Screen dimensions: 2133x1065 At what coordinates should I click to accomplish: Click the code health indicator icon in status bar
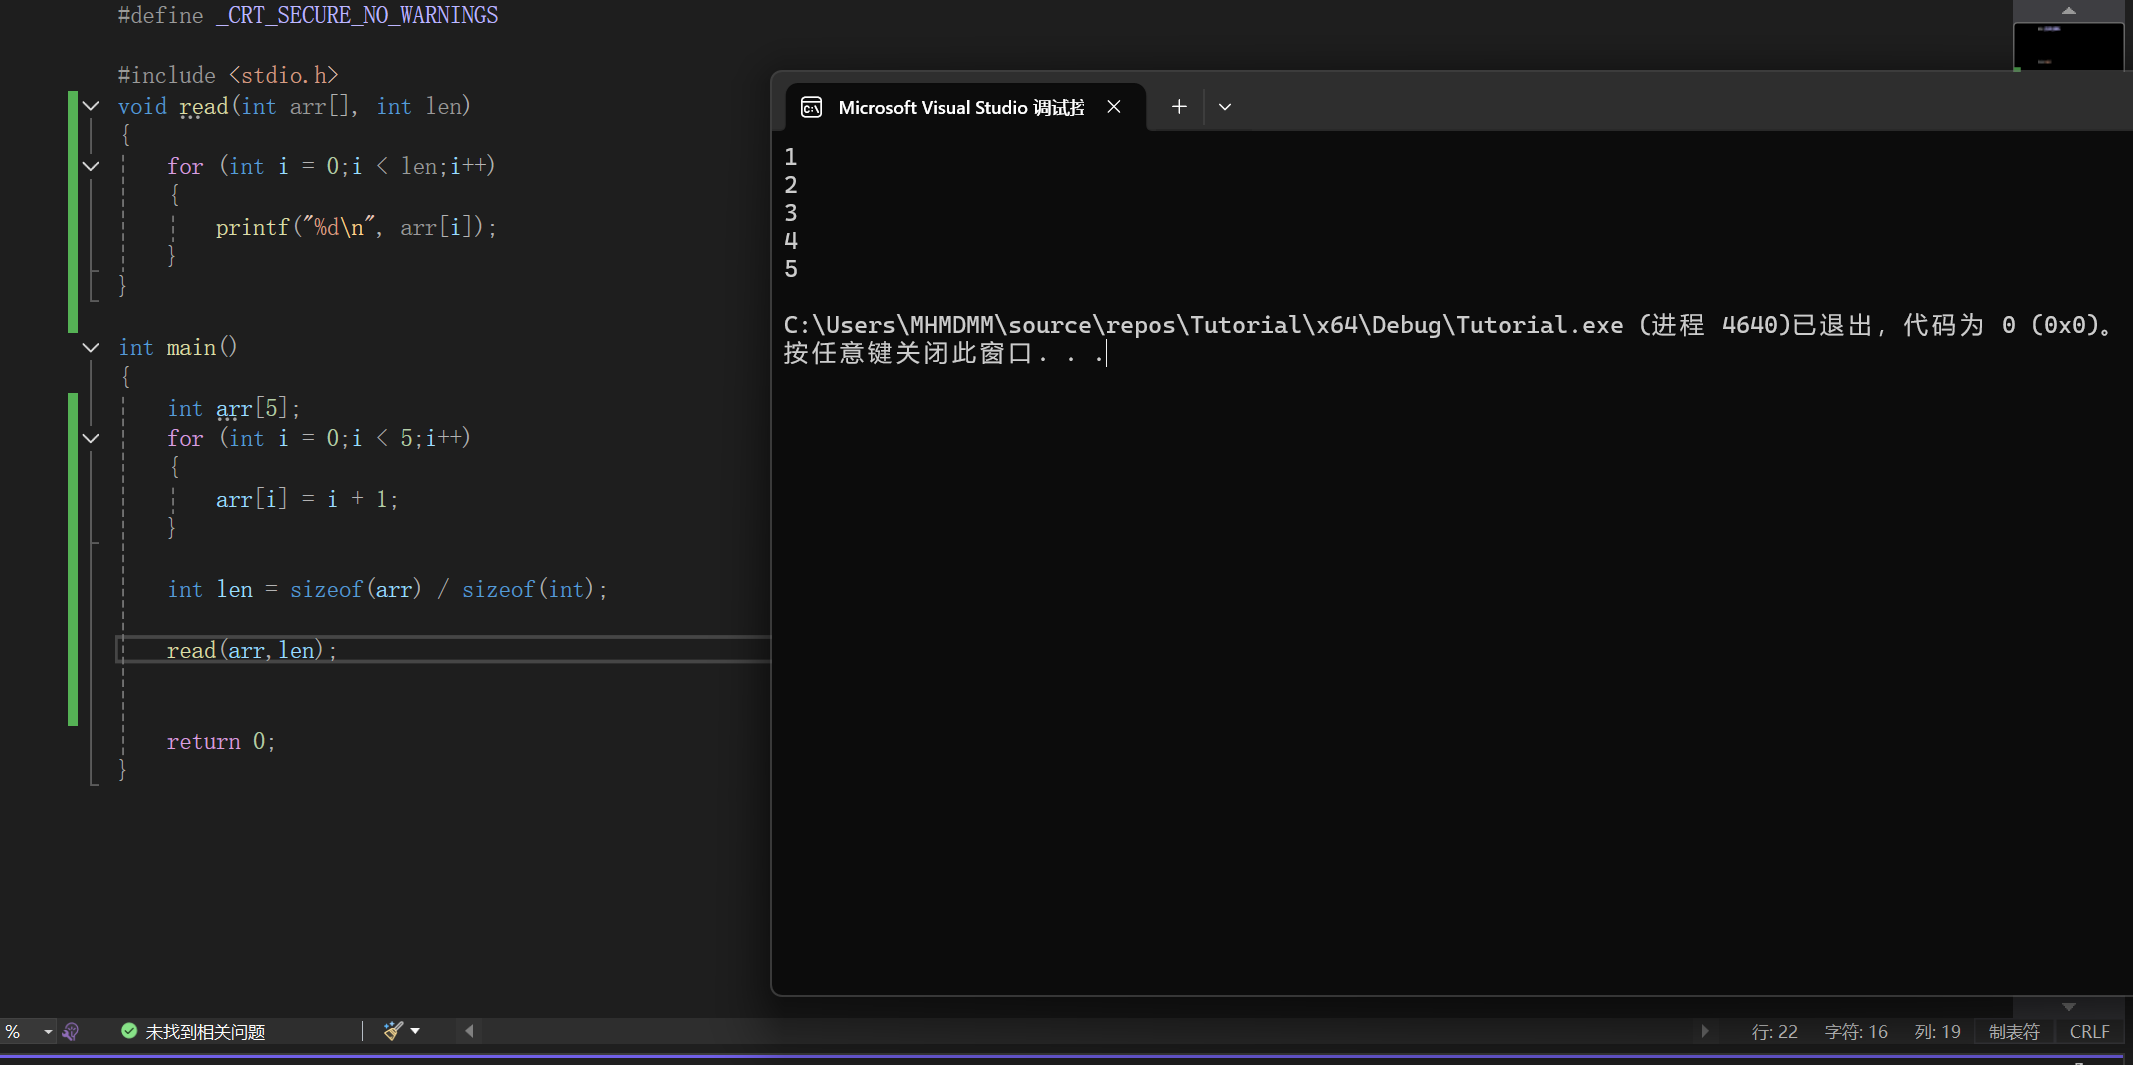[71, 1031]
